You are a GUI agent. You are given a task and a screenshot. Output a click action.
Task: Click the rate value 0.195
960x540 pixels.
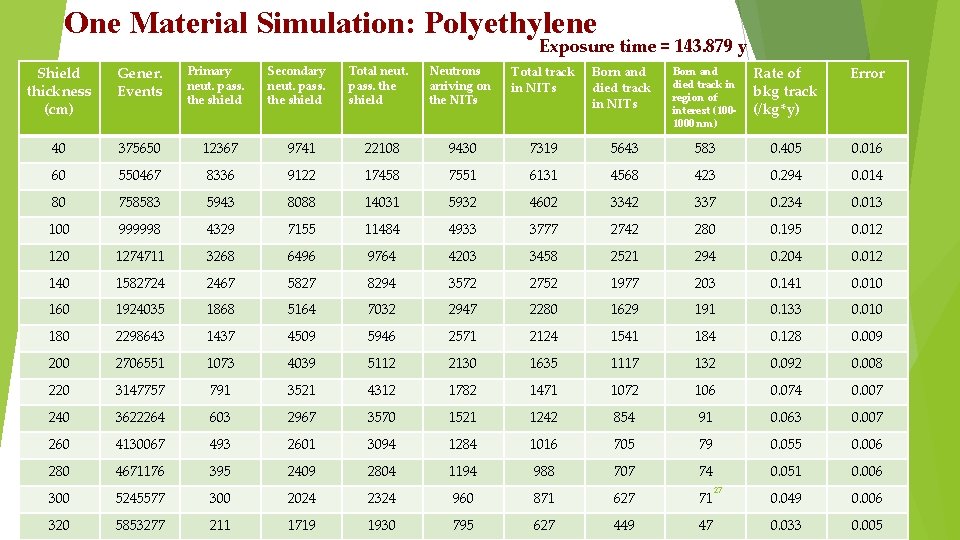pos(786,229)
